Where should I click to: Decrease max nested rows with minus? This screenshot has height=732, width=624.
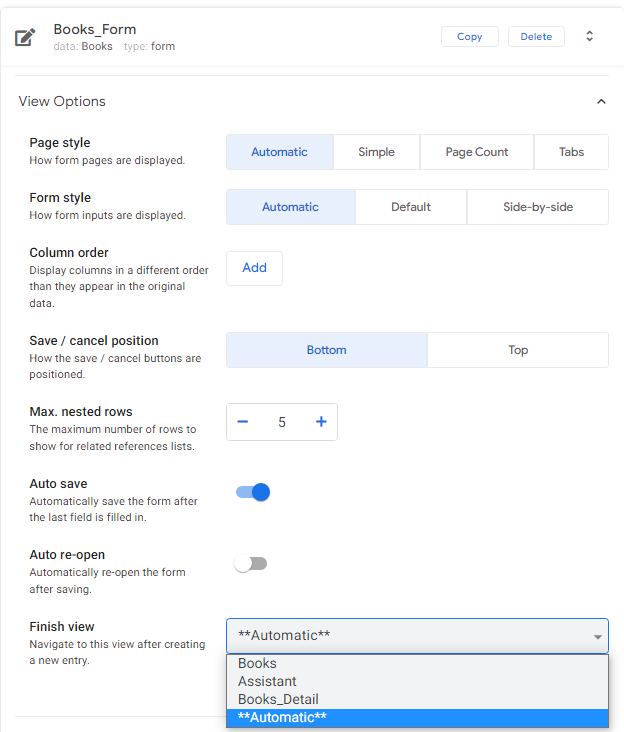[x=243, y=422]
